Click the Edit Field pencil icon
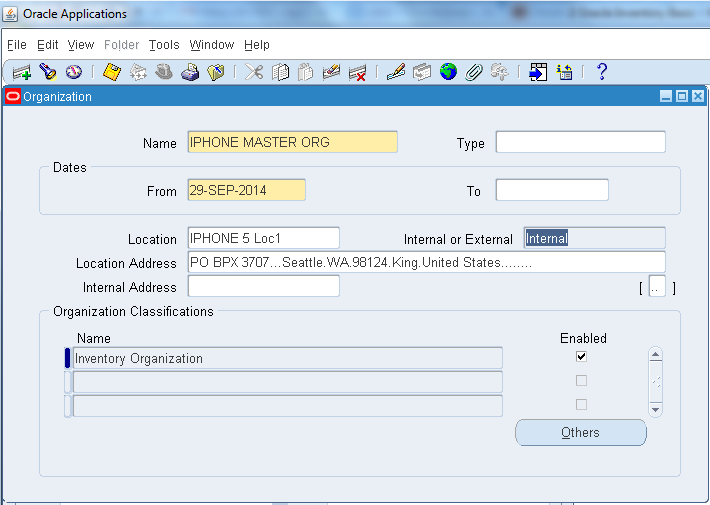This screenshot has height=505, width=710. click(x=396, y=72)
